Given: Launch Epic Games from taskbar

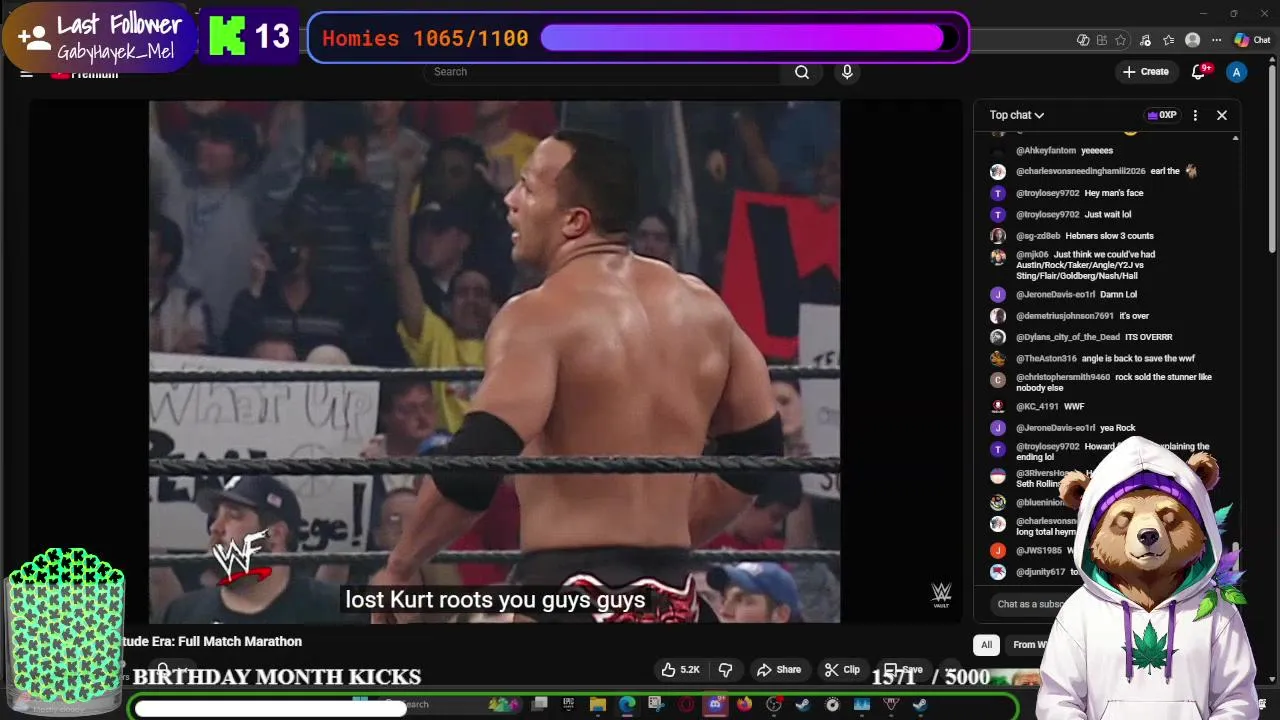Looking at the screenshot, I should click(568, 704).
